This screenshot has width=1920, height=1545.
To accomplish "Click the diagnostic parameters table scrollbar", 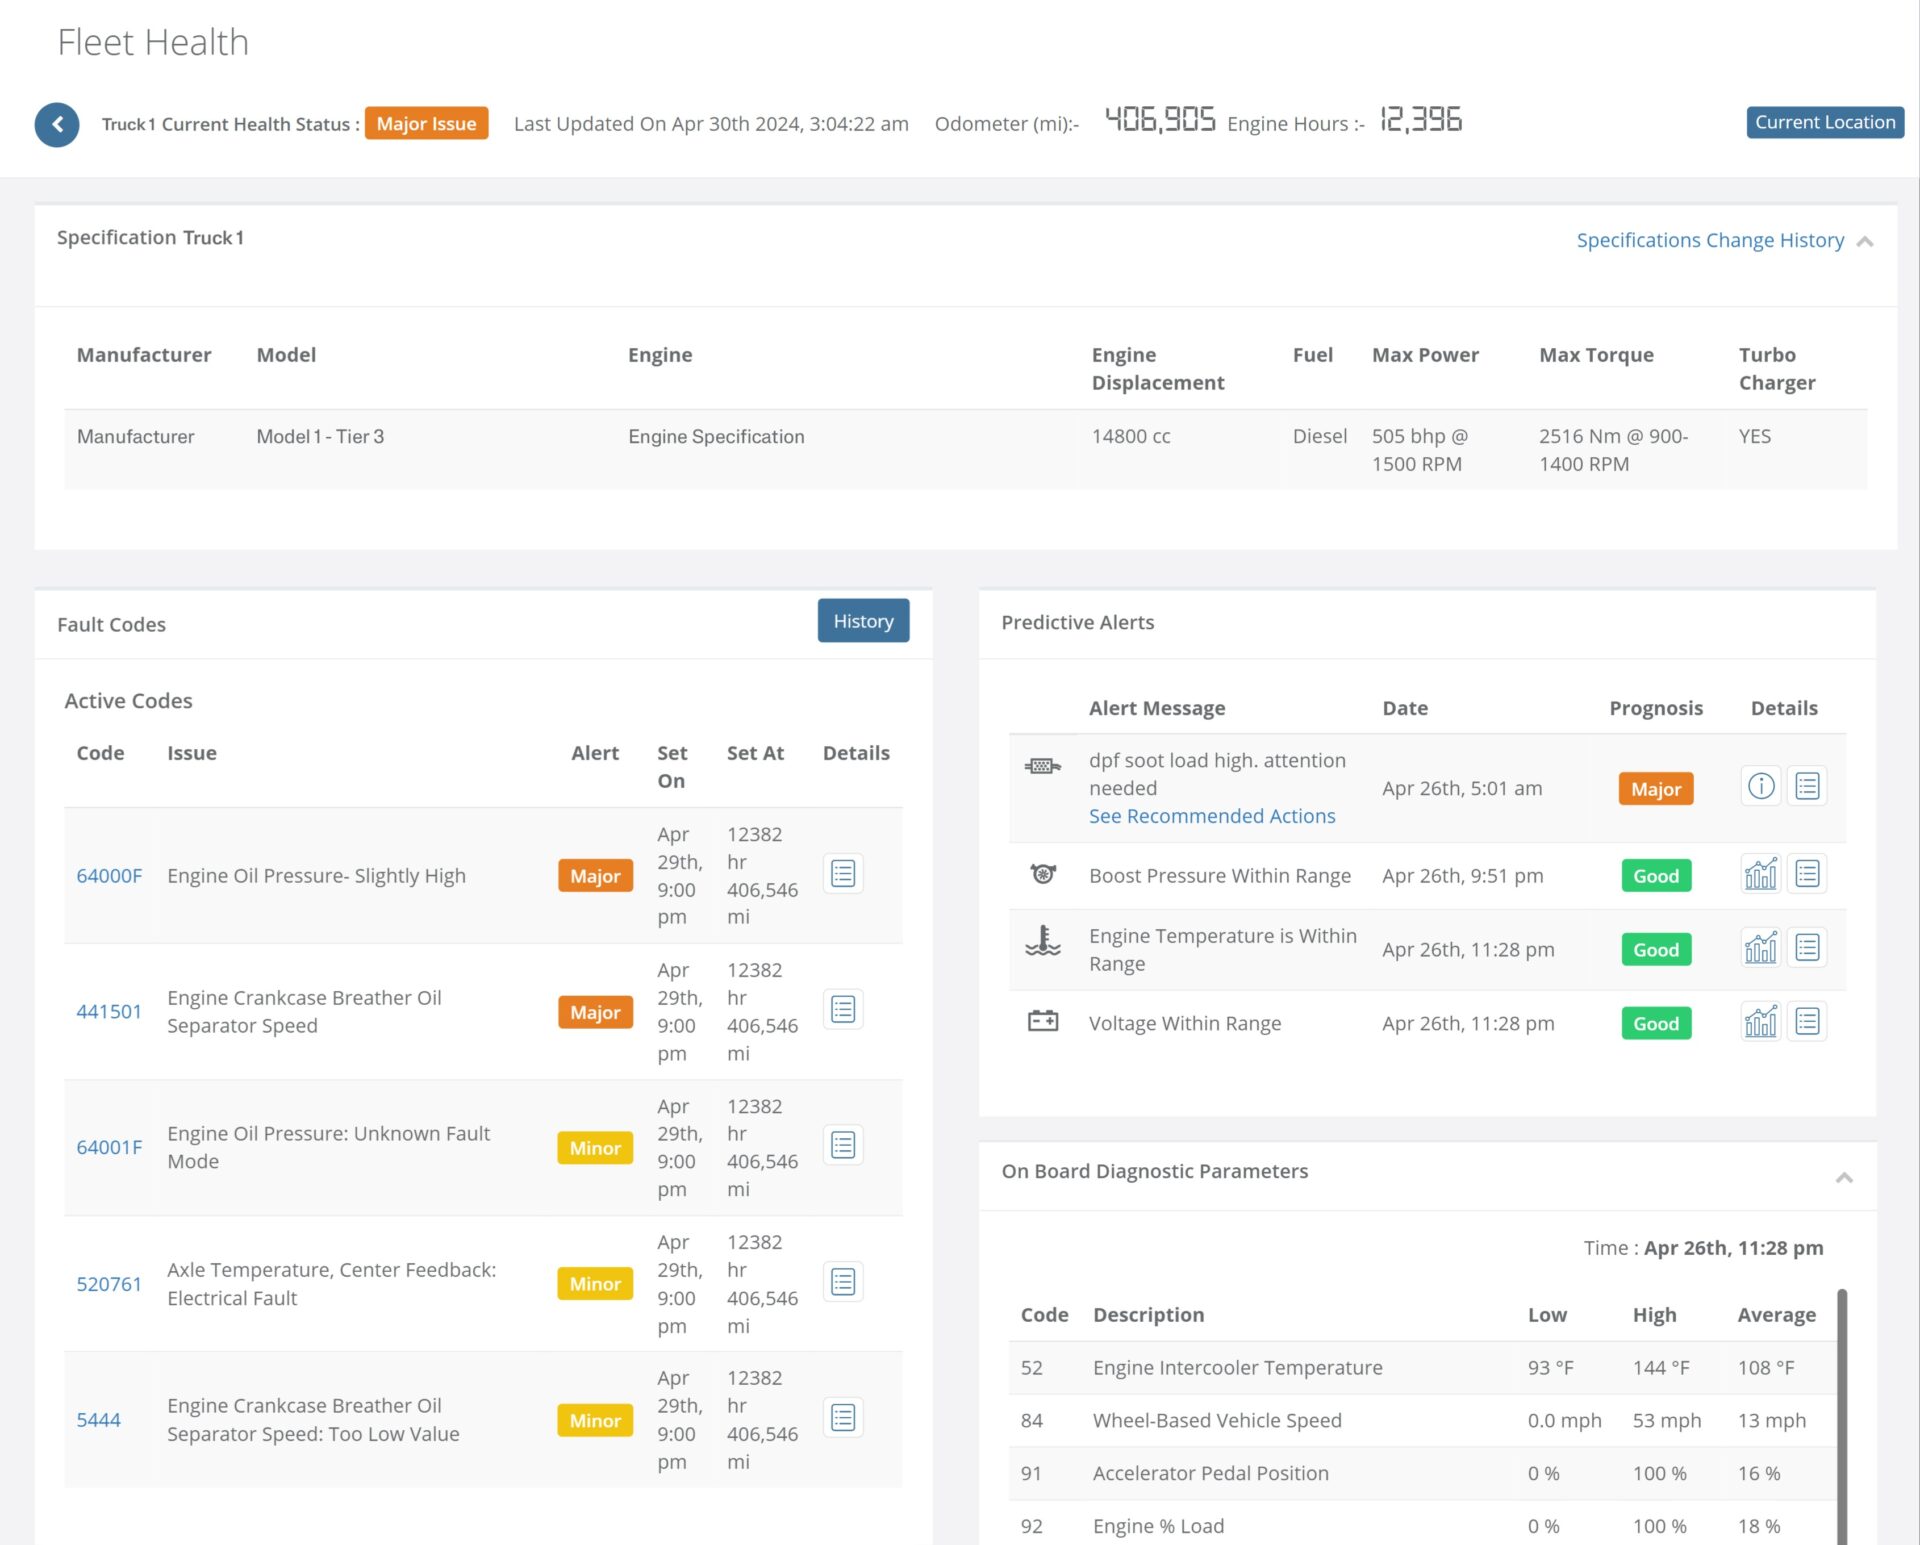I will pyautogui.click(x=1842, y=1420).
